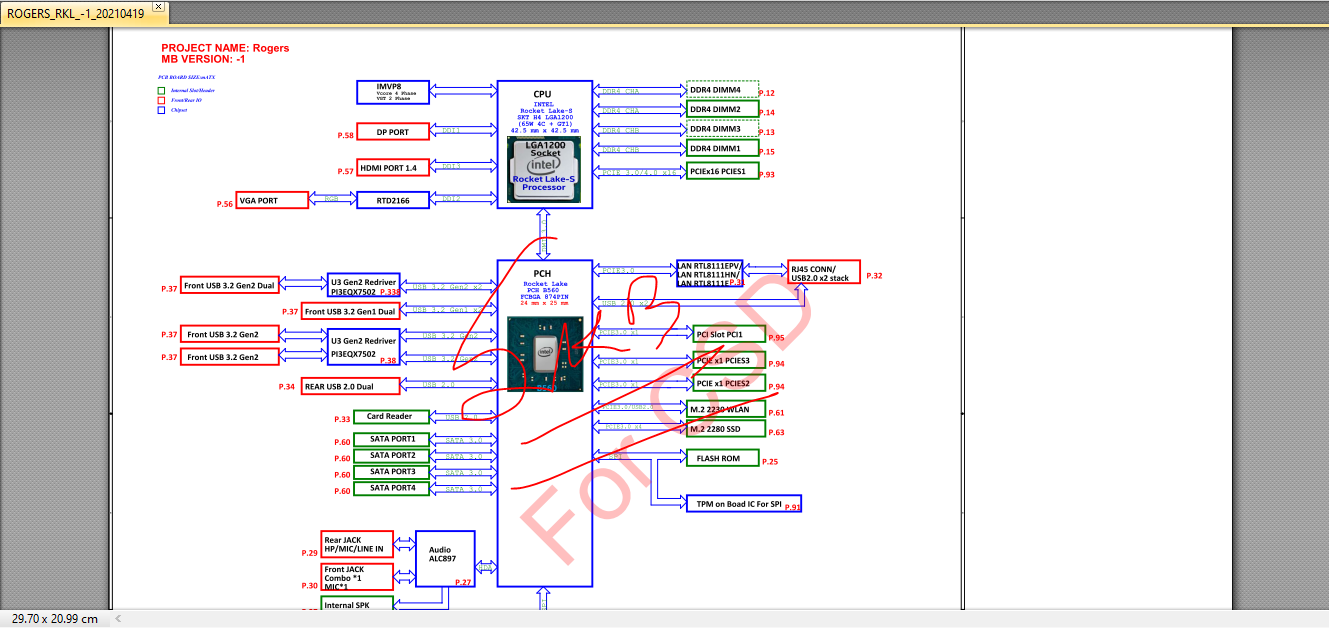Click page reference P.13 beside DDR4 DIMM3
The height and width of the screenshot is (628, 1329).
pyautogui.click(x=767, y=132)
